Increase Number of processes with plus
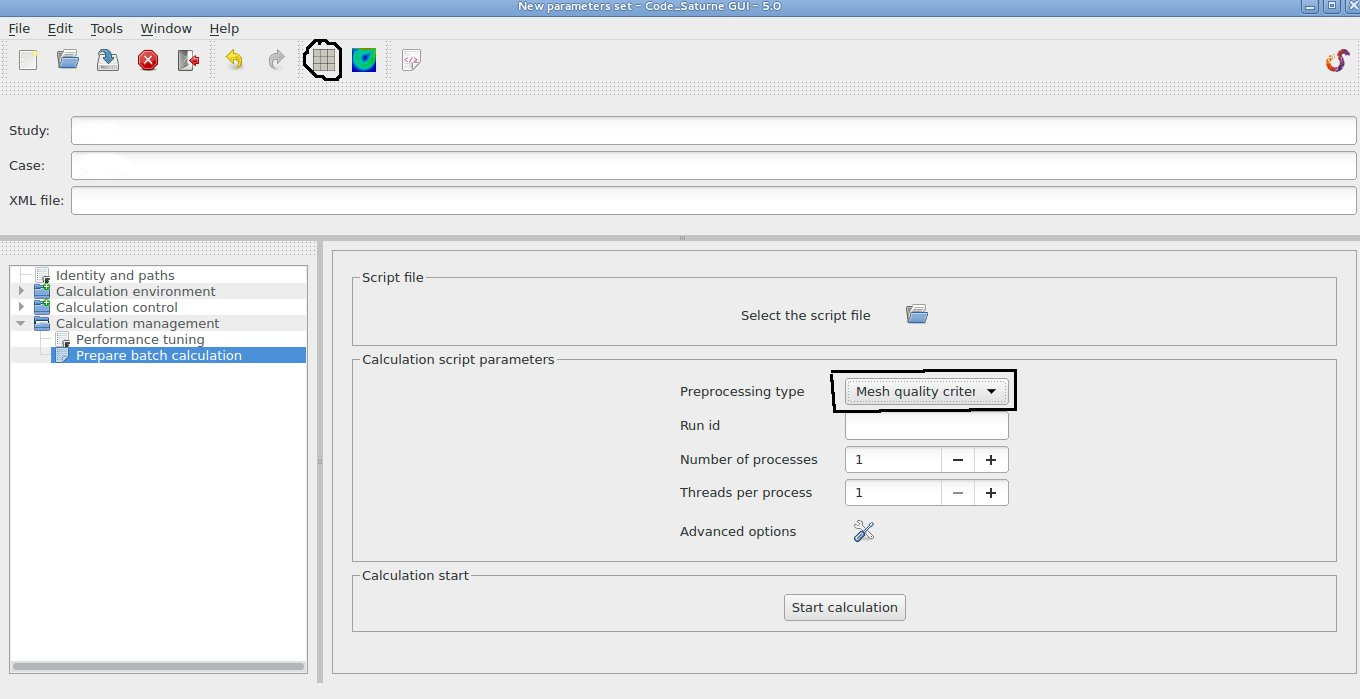The image size is (1360, 699). (x=991, y=460)
